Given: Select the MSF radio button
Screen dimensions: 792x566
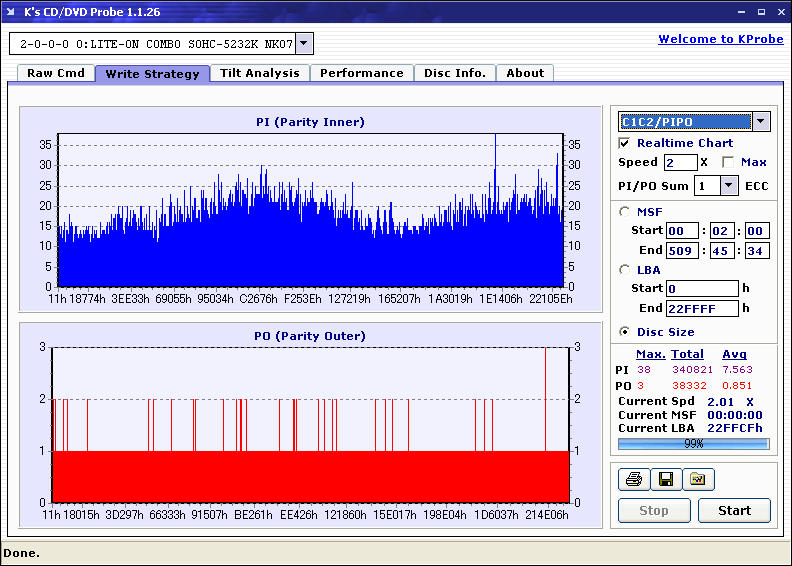Looking at the screenshot, I should coord(625,211).
